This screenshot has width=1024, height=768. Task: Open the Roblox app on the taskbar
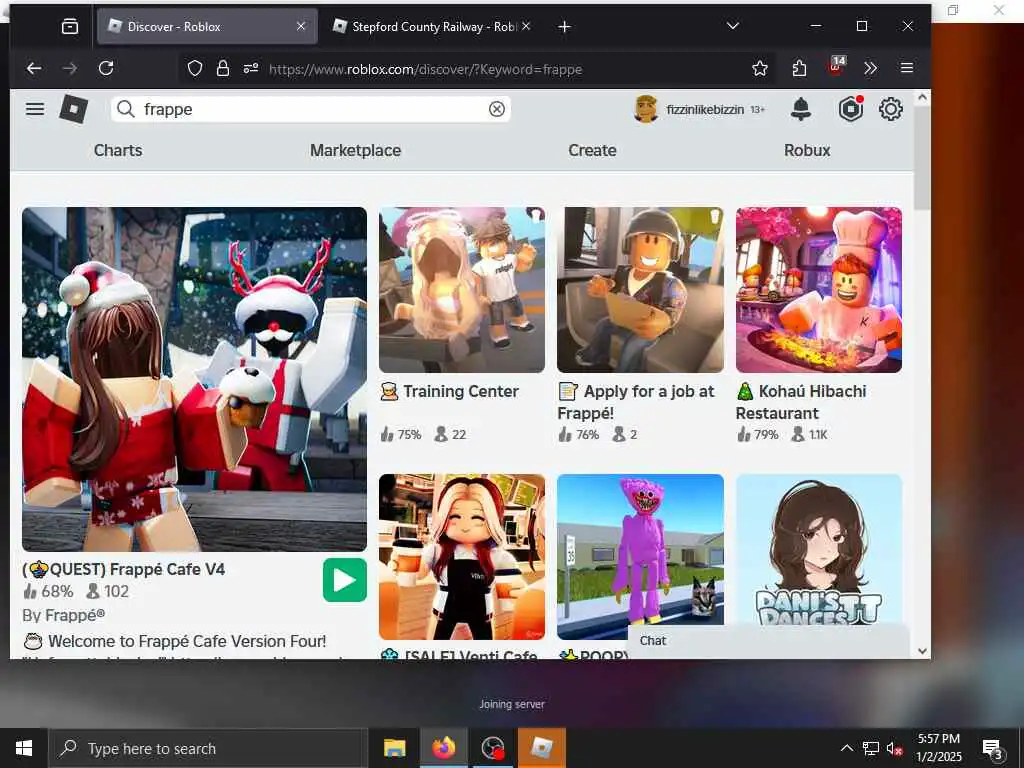coord(541,748)
